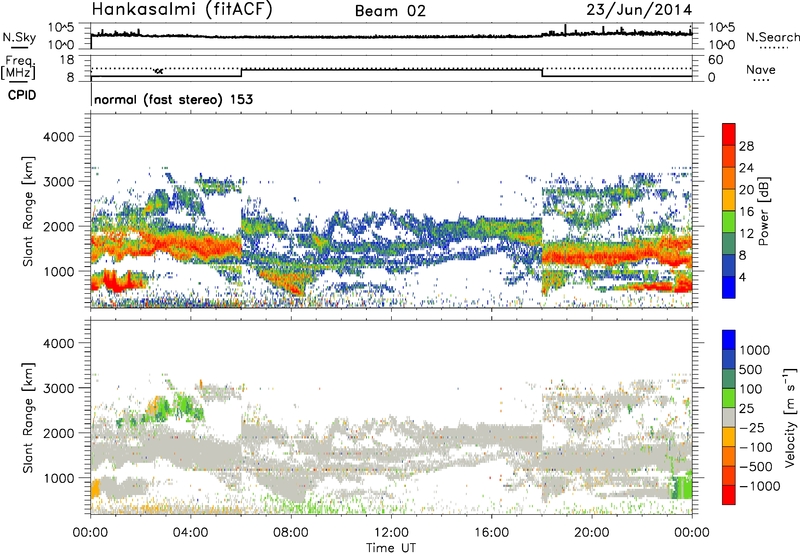Click the blue bottom of power colorbar
The width and height of the screenshot is (800, 554).
coord(729,287)
